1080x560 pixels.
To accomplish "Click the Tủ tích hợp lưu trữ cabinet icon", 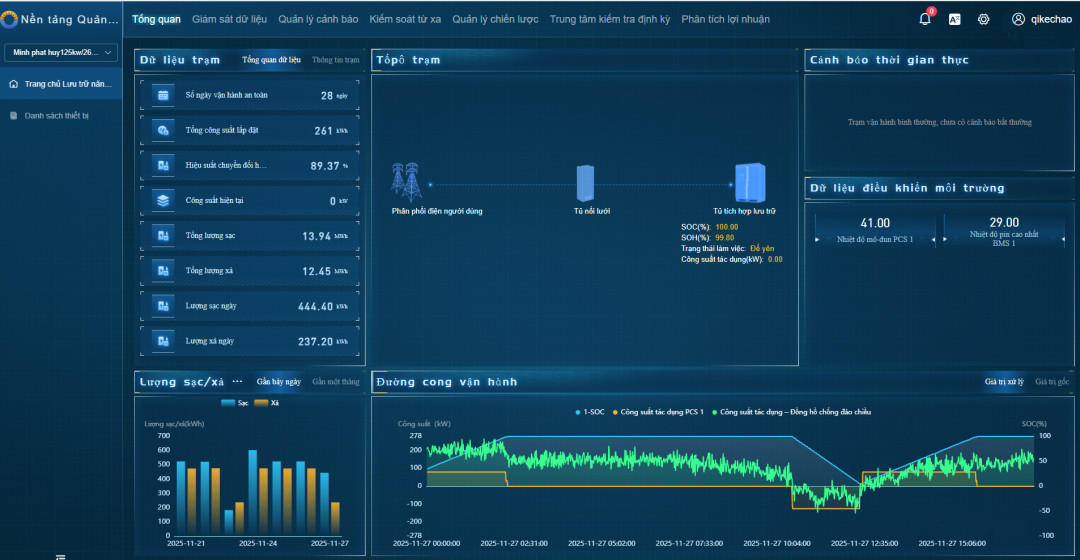I will coord(750,184).
